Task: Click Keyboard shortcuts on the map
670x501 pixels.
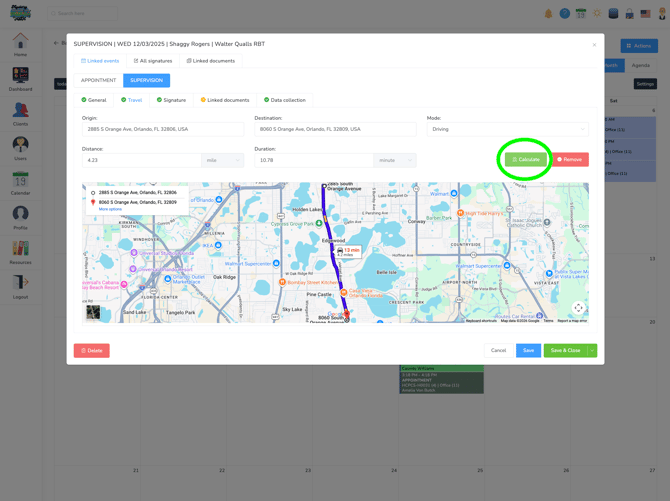Action: click(481, 321)
